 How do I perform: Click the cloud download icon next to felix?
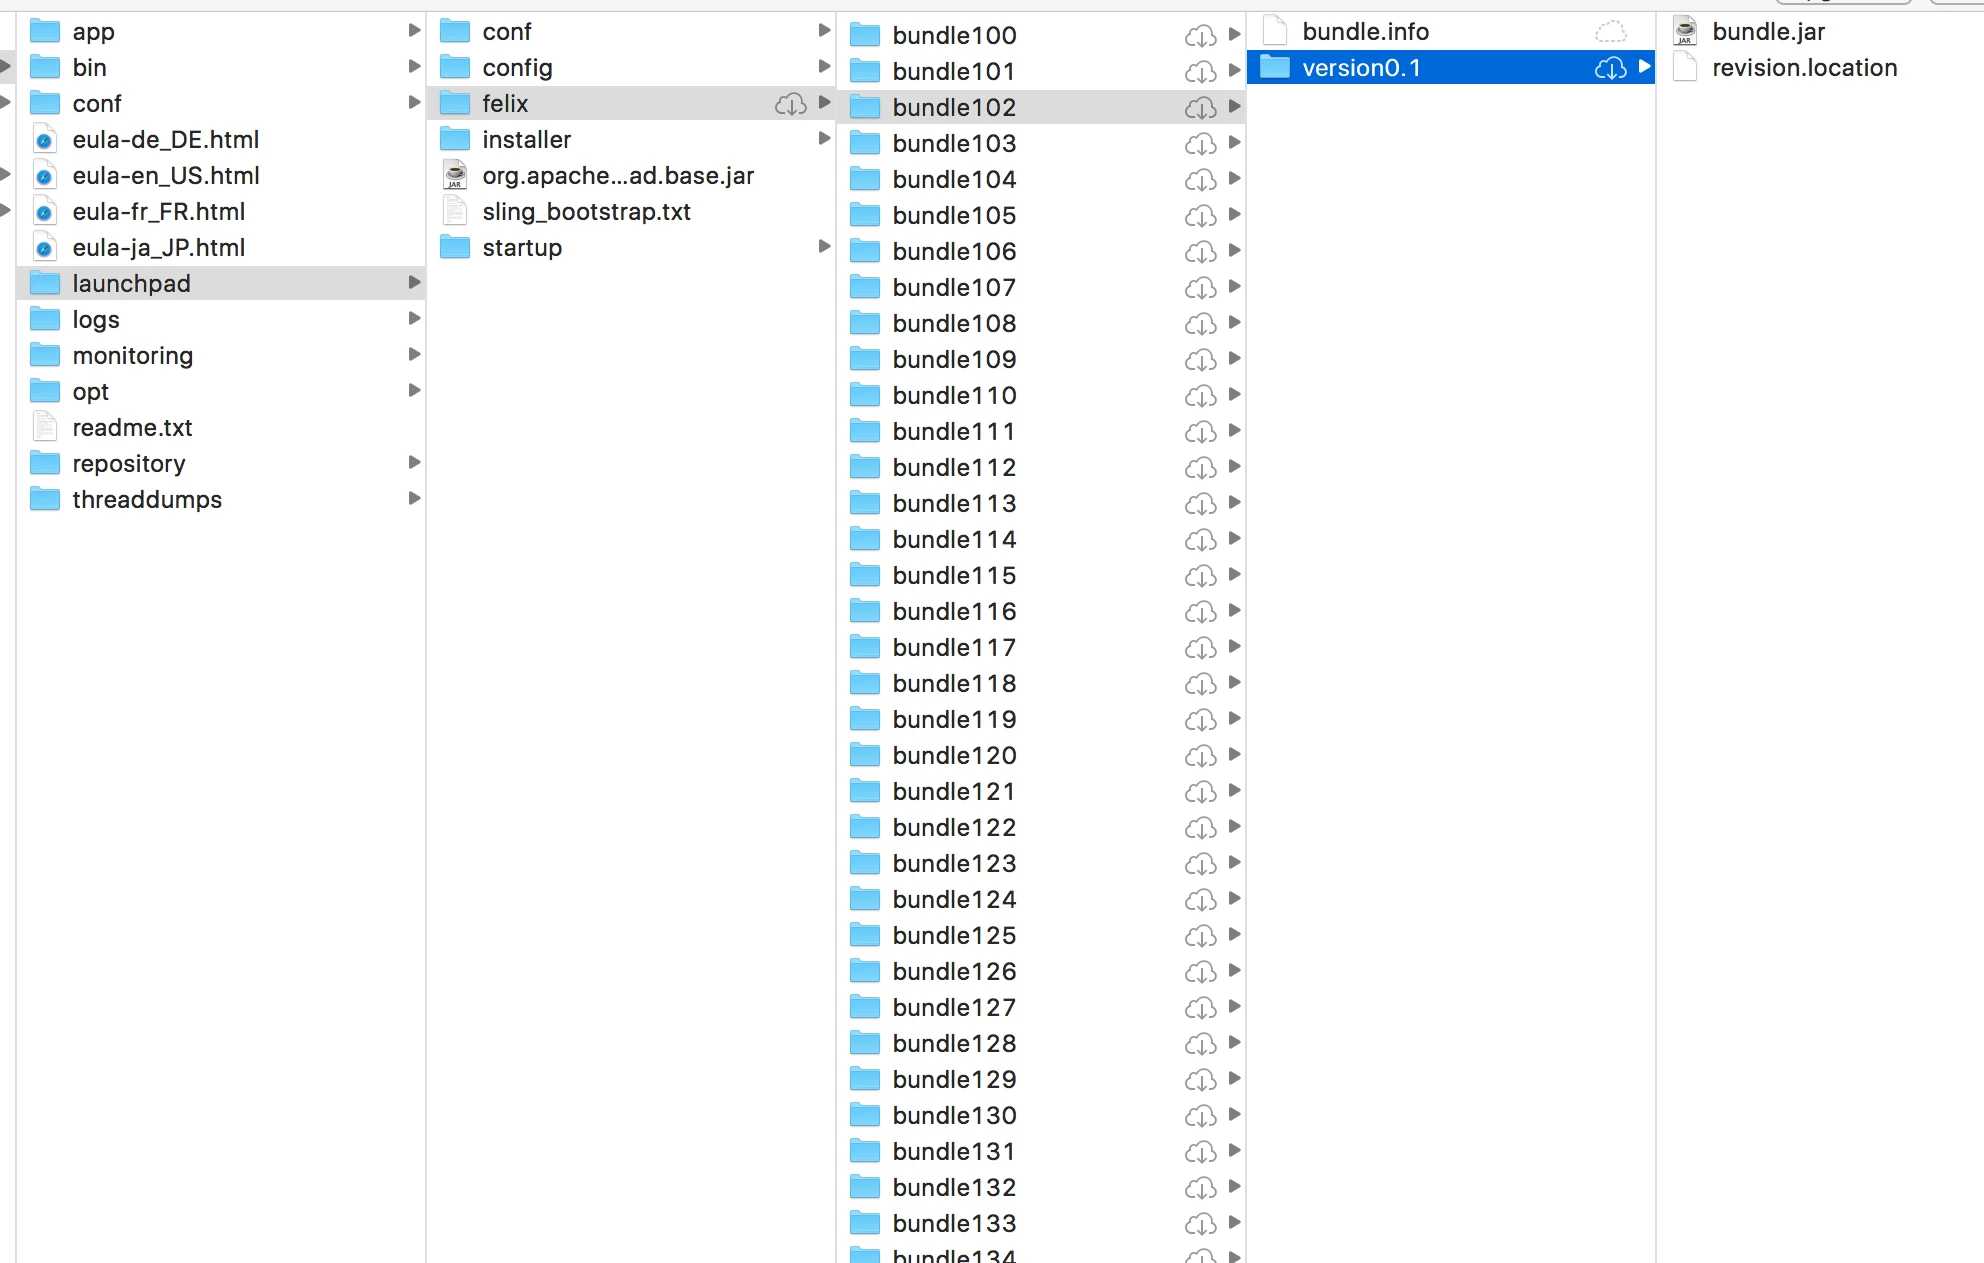(x=790, y=104)
